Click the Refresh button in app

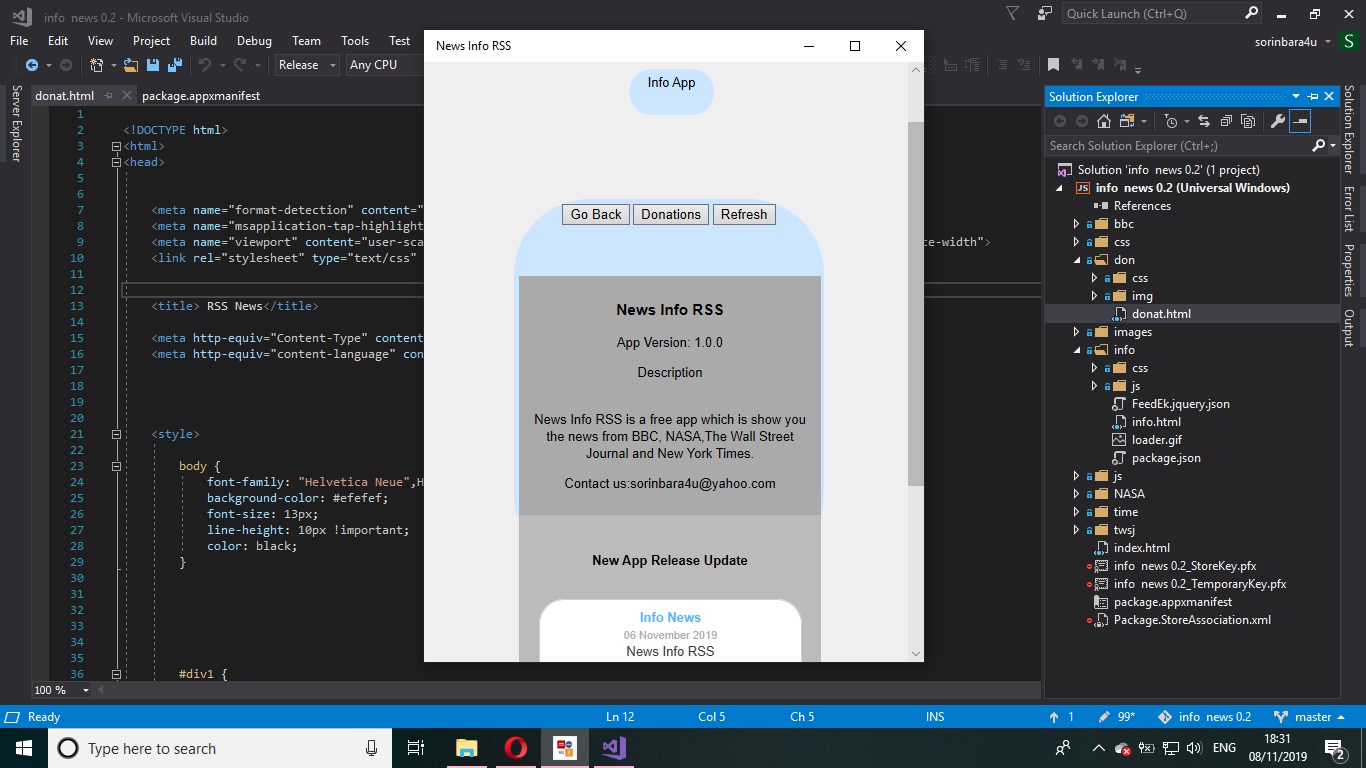[x=744, y=214]
